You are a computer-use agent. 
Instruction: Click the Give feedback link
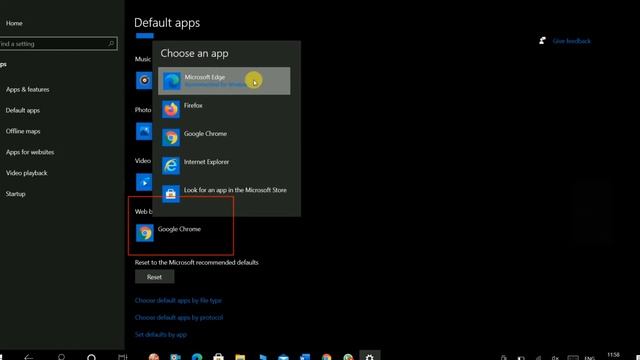pos(571,41)
